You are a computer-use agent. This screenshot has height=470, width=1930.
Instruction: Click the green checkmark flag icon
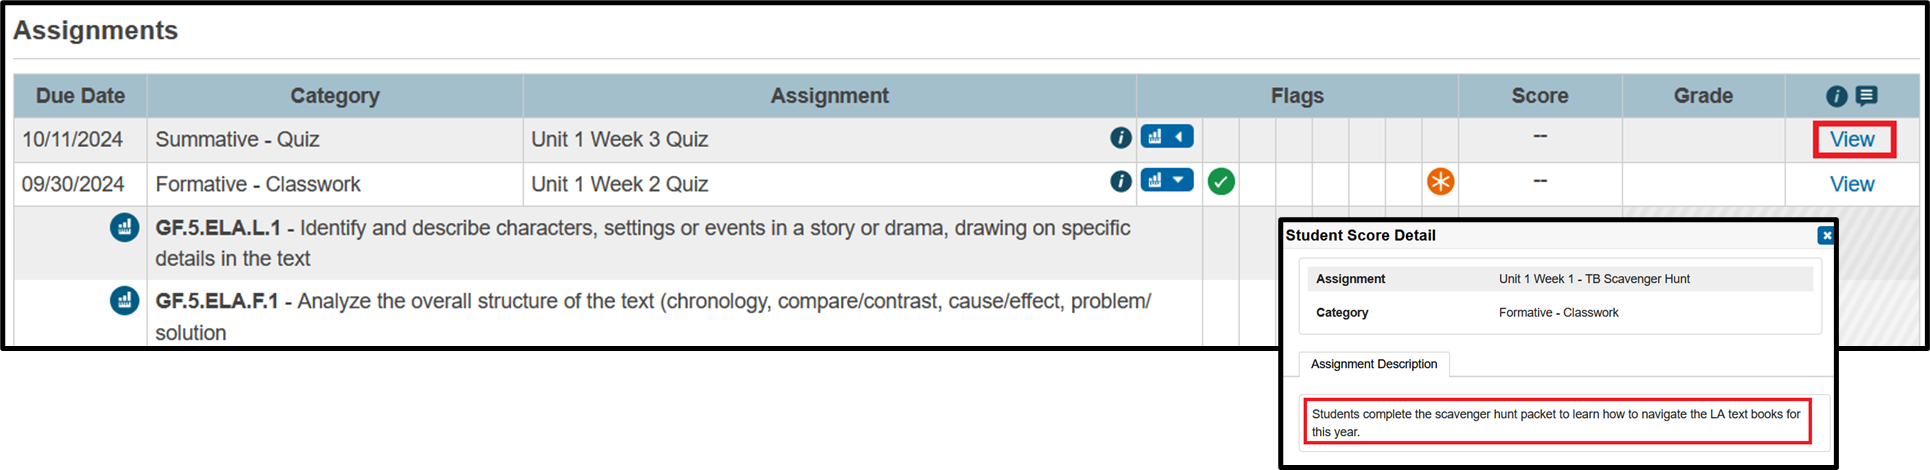(1221, 182)
